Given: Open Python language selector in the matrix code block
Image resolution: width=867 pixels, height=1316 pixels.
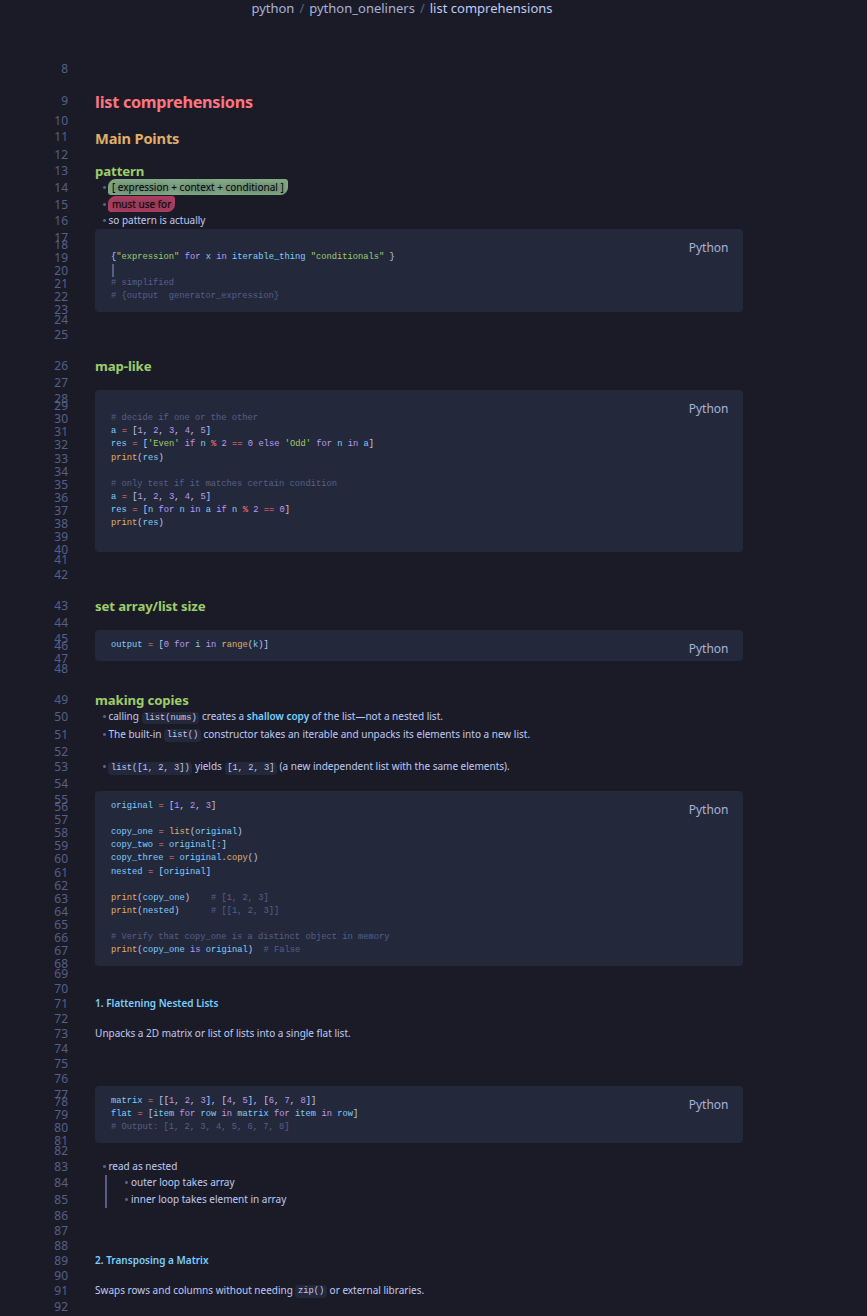Looking at the screenshot, I should [708, 1105].
